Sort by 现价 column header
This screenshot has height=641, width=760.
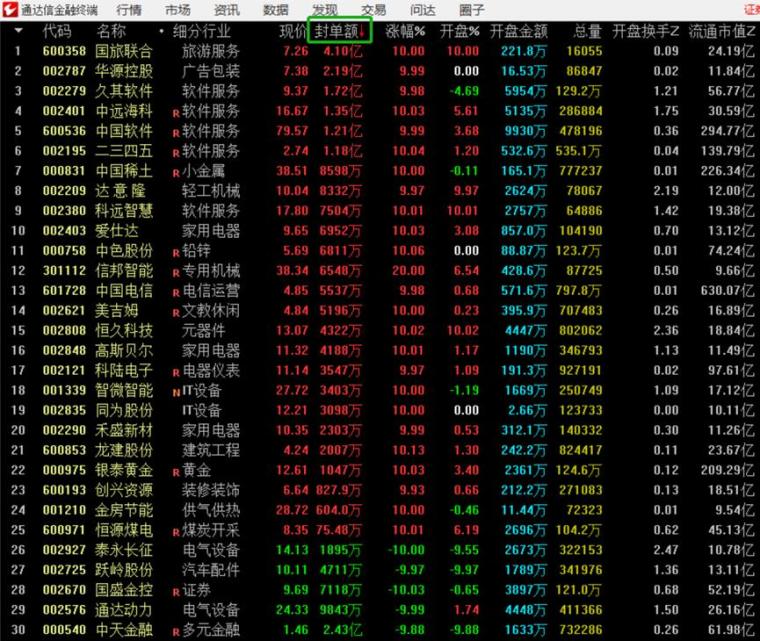(x=293, y=32)
